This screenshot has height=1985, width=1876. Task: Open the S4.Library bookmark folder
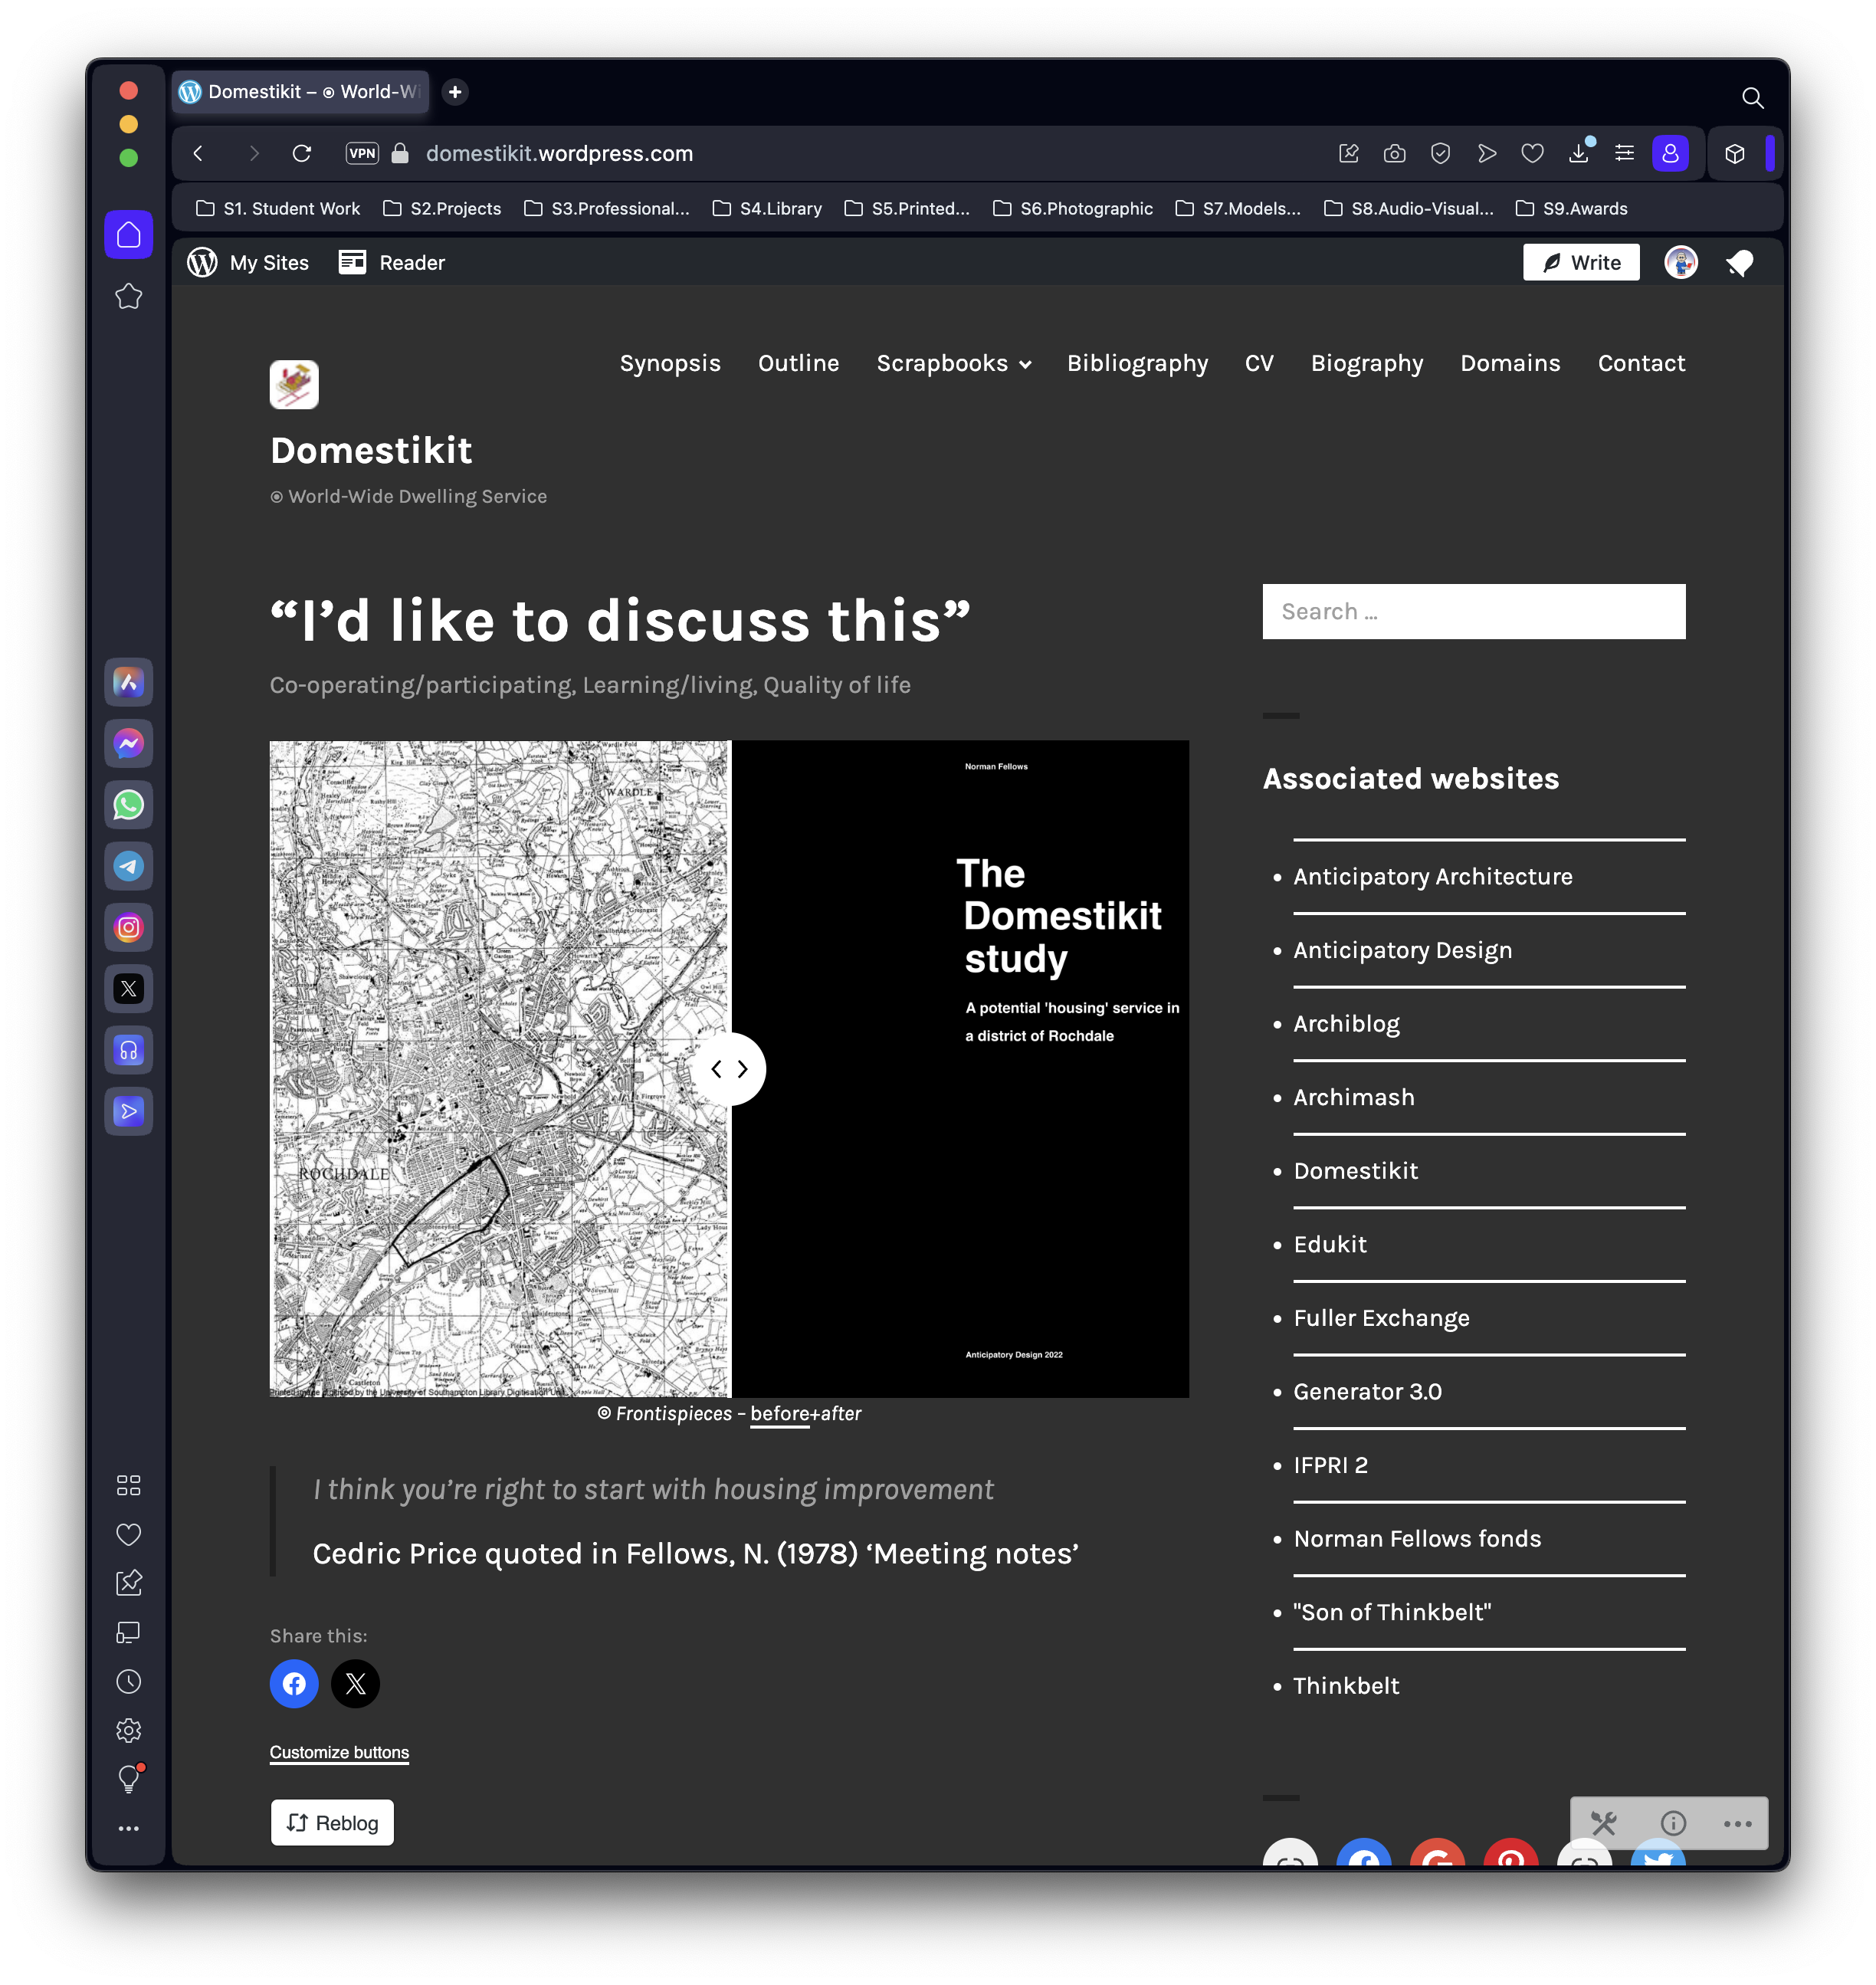pos(767,209)
